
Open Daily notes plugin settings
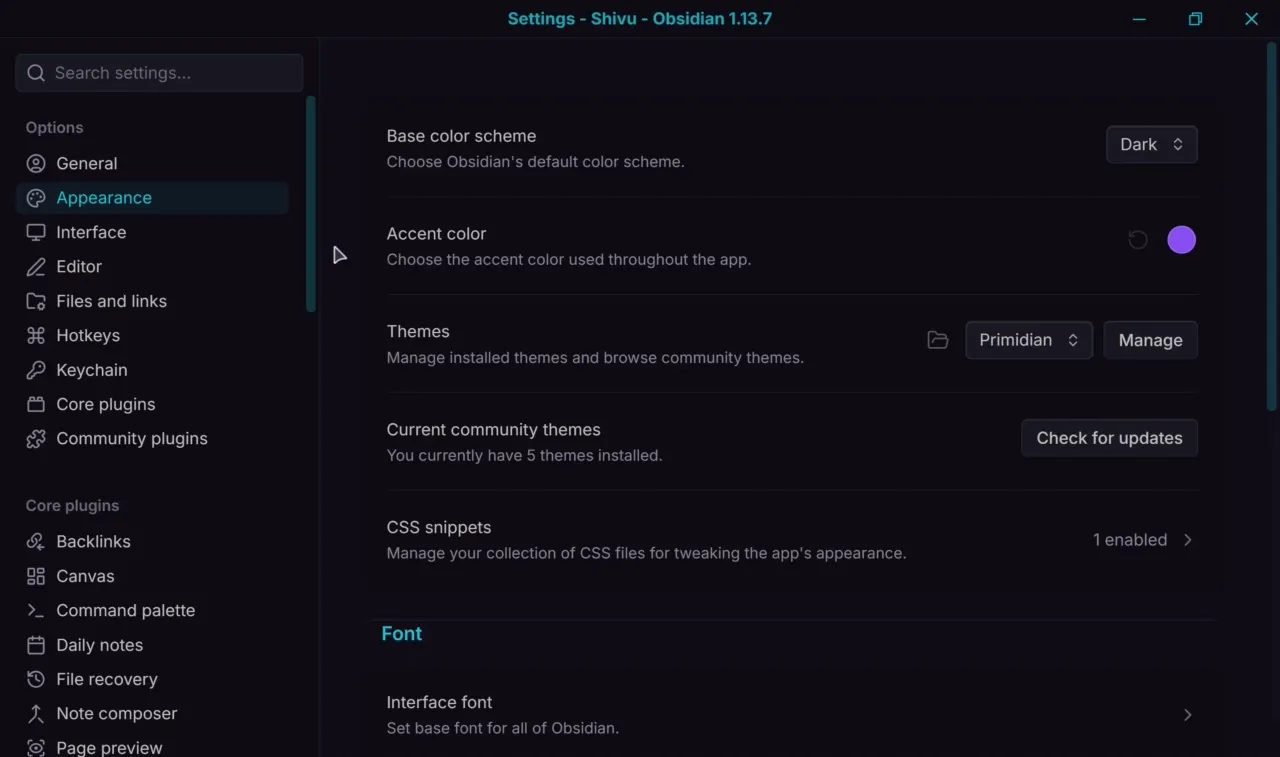coord(152,645)
